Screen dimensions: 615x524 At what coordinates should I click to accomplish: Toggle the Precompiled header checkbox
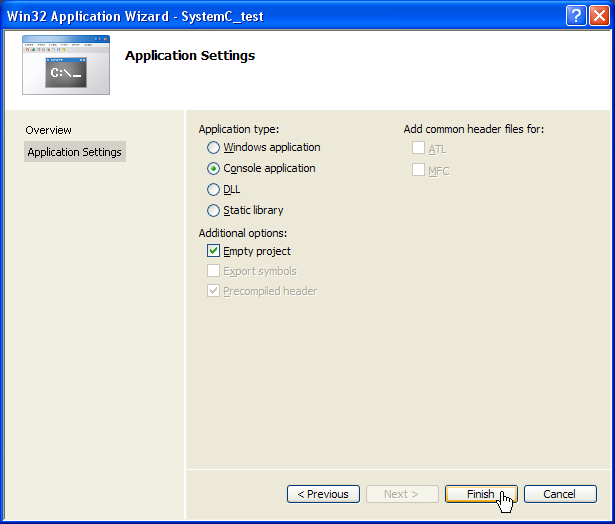213,291
